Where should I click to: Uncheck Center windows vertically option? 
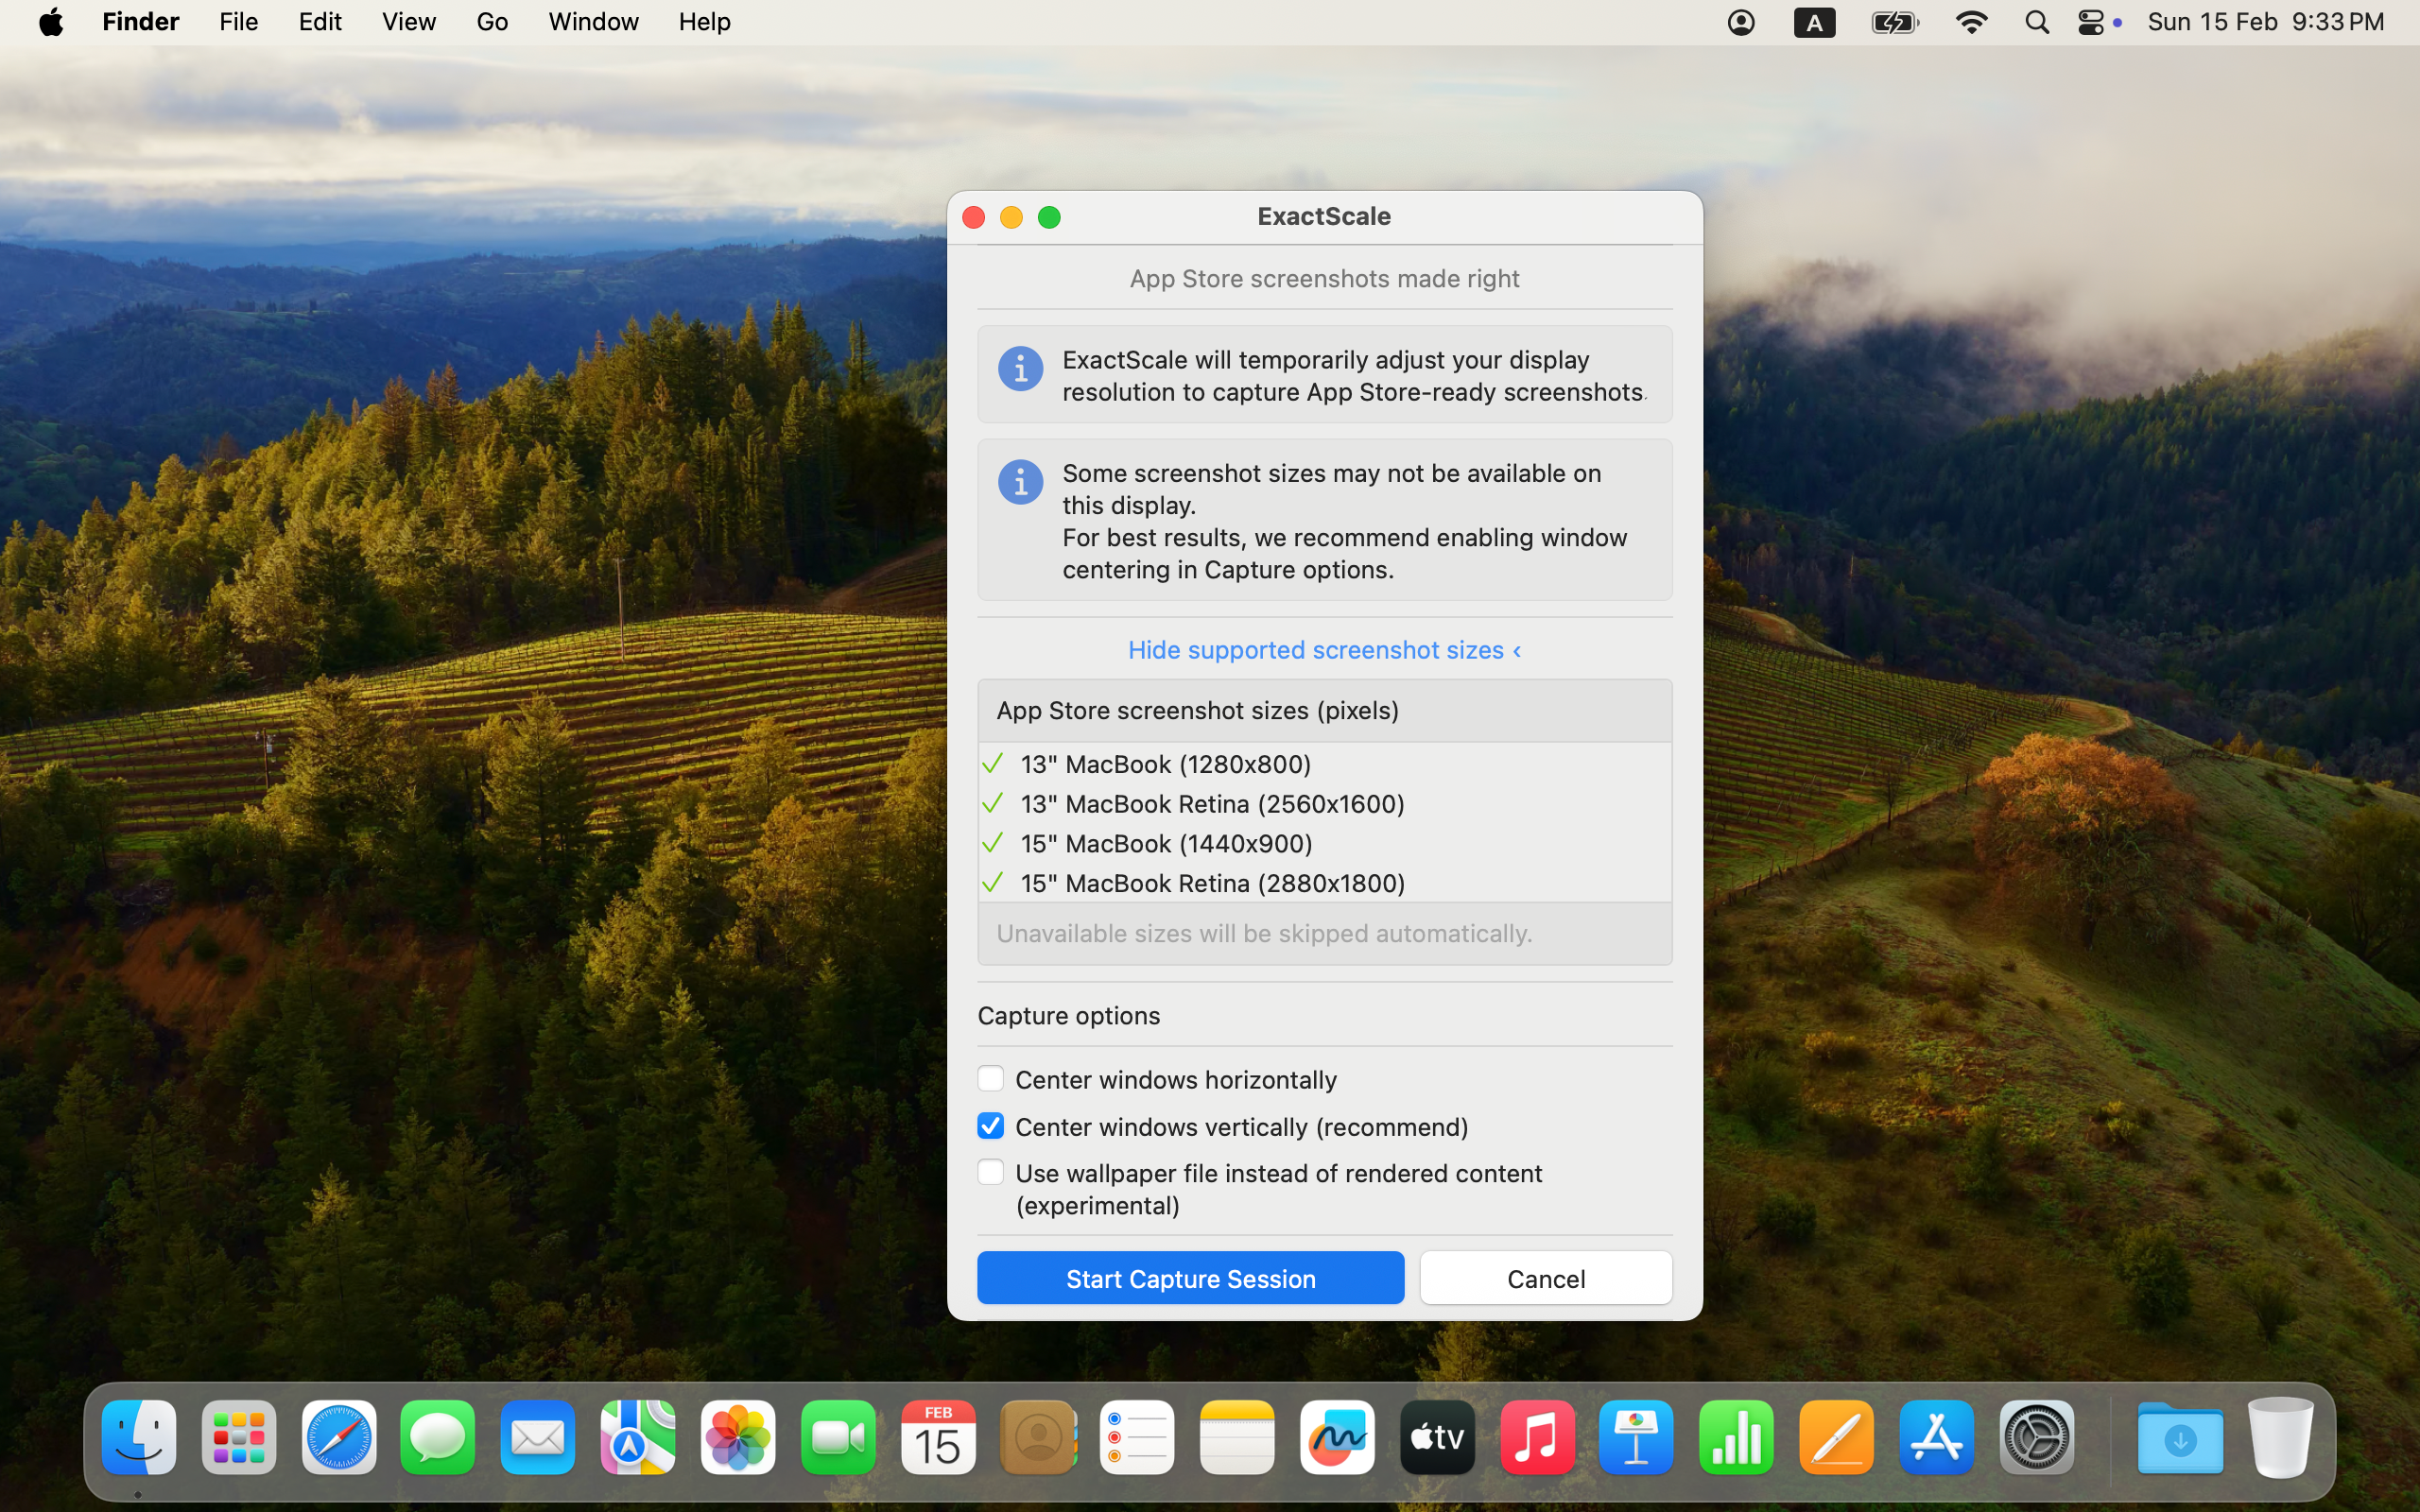[990, 1126]
